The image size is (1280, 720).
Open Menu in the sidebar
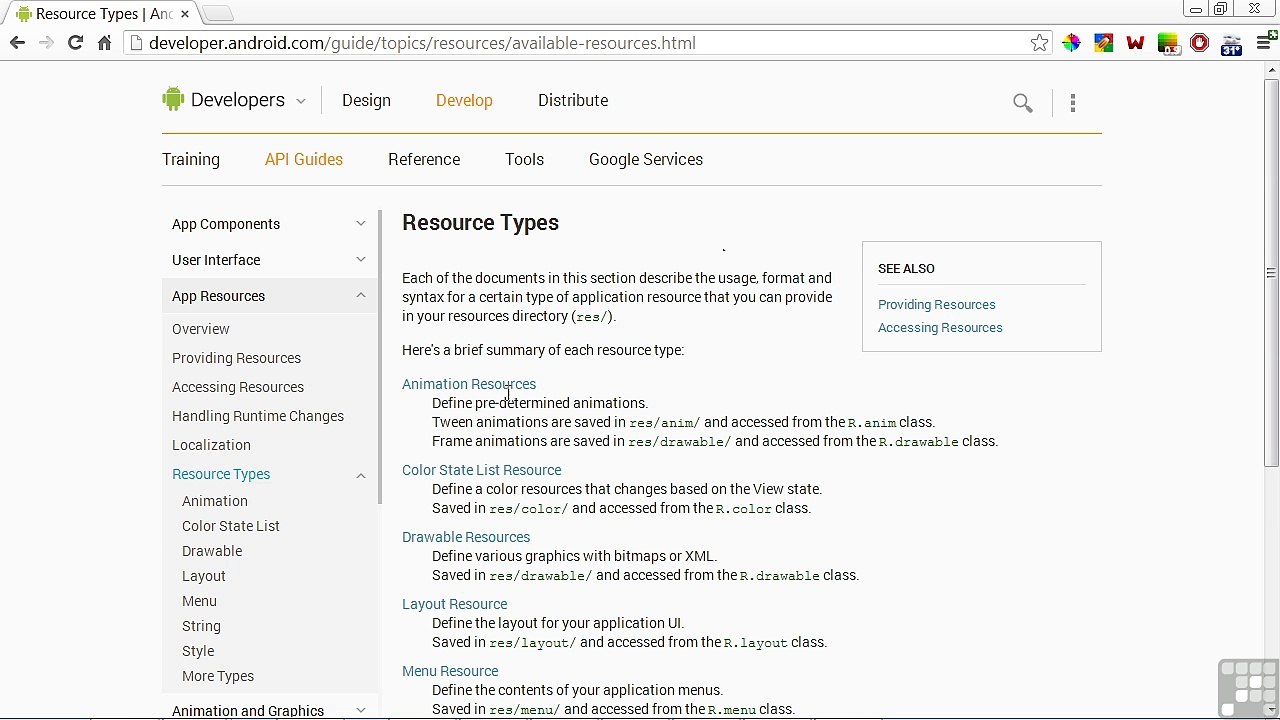(199, 601)
